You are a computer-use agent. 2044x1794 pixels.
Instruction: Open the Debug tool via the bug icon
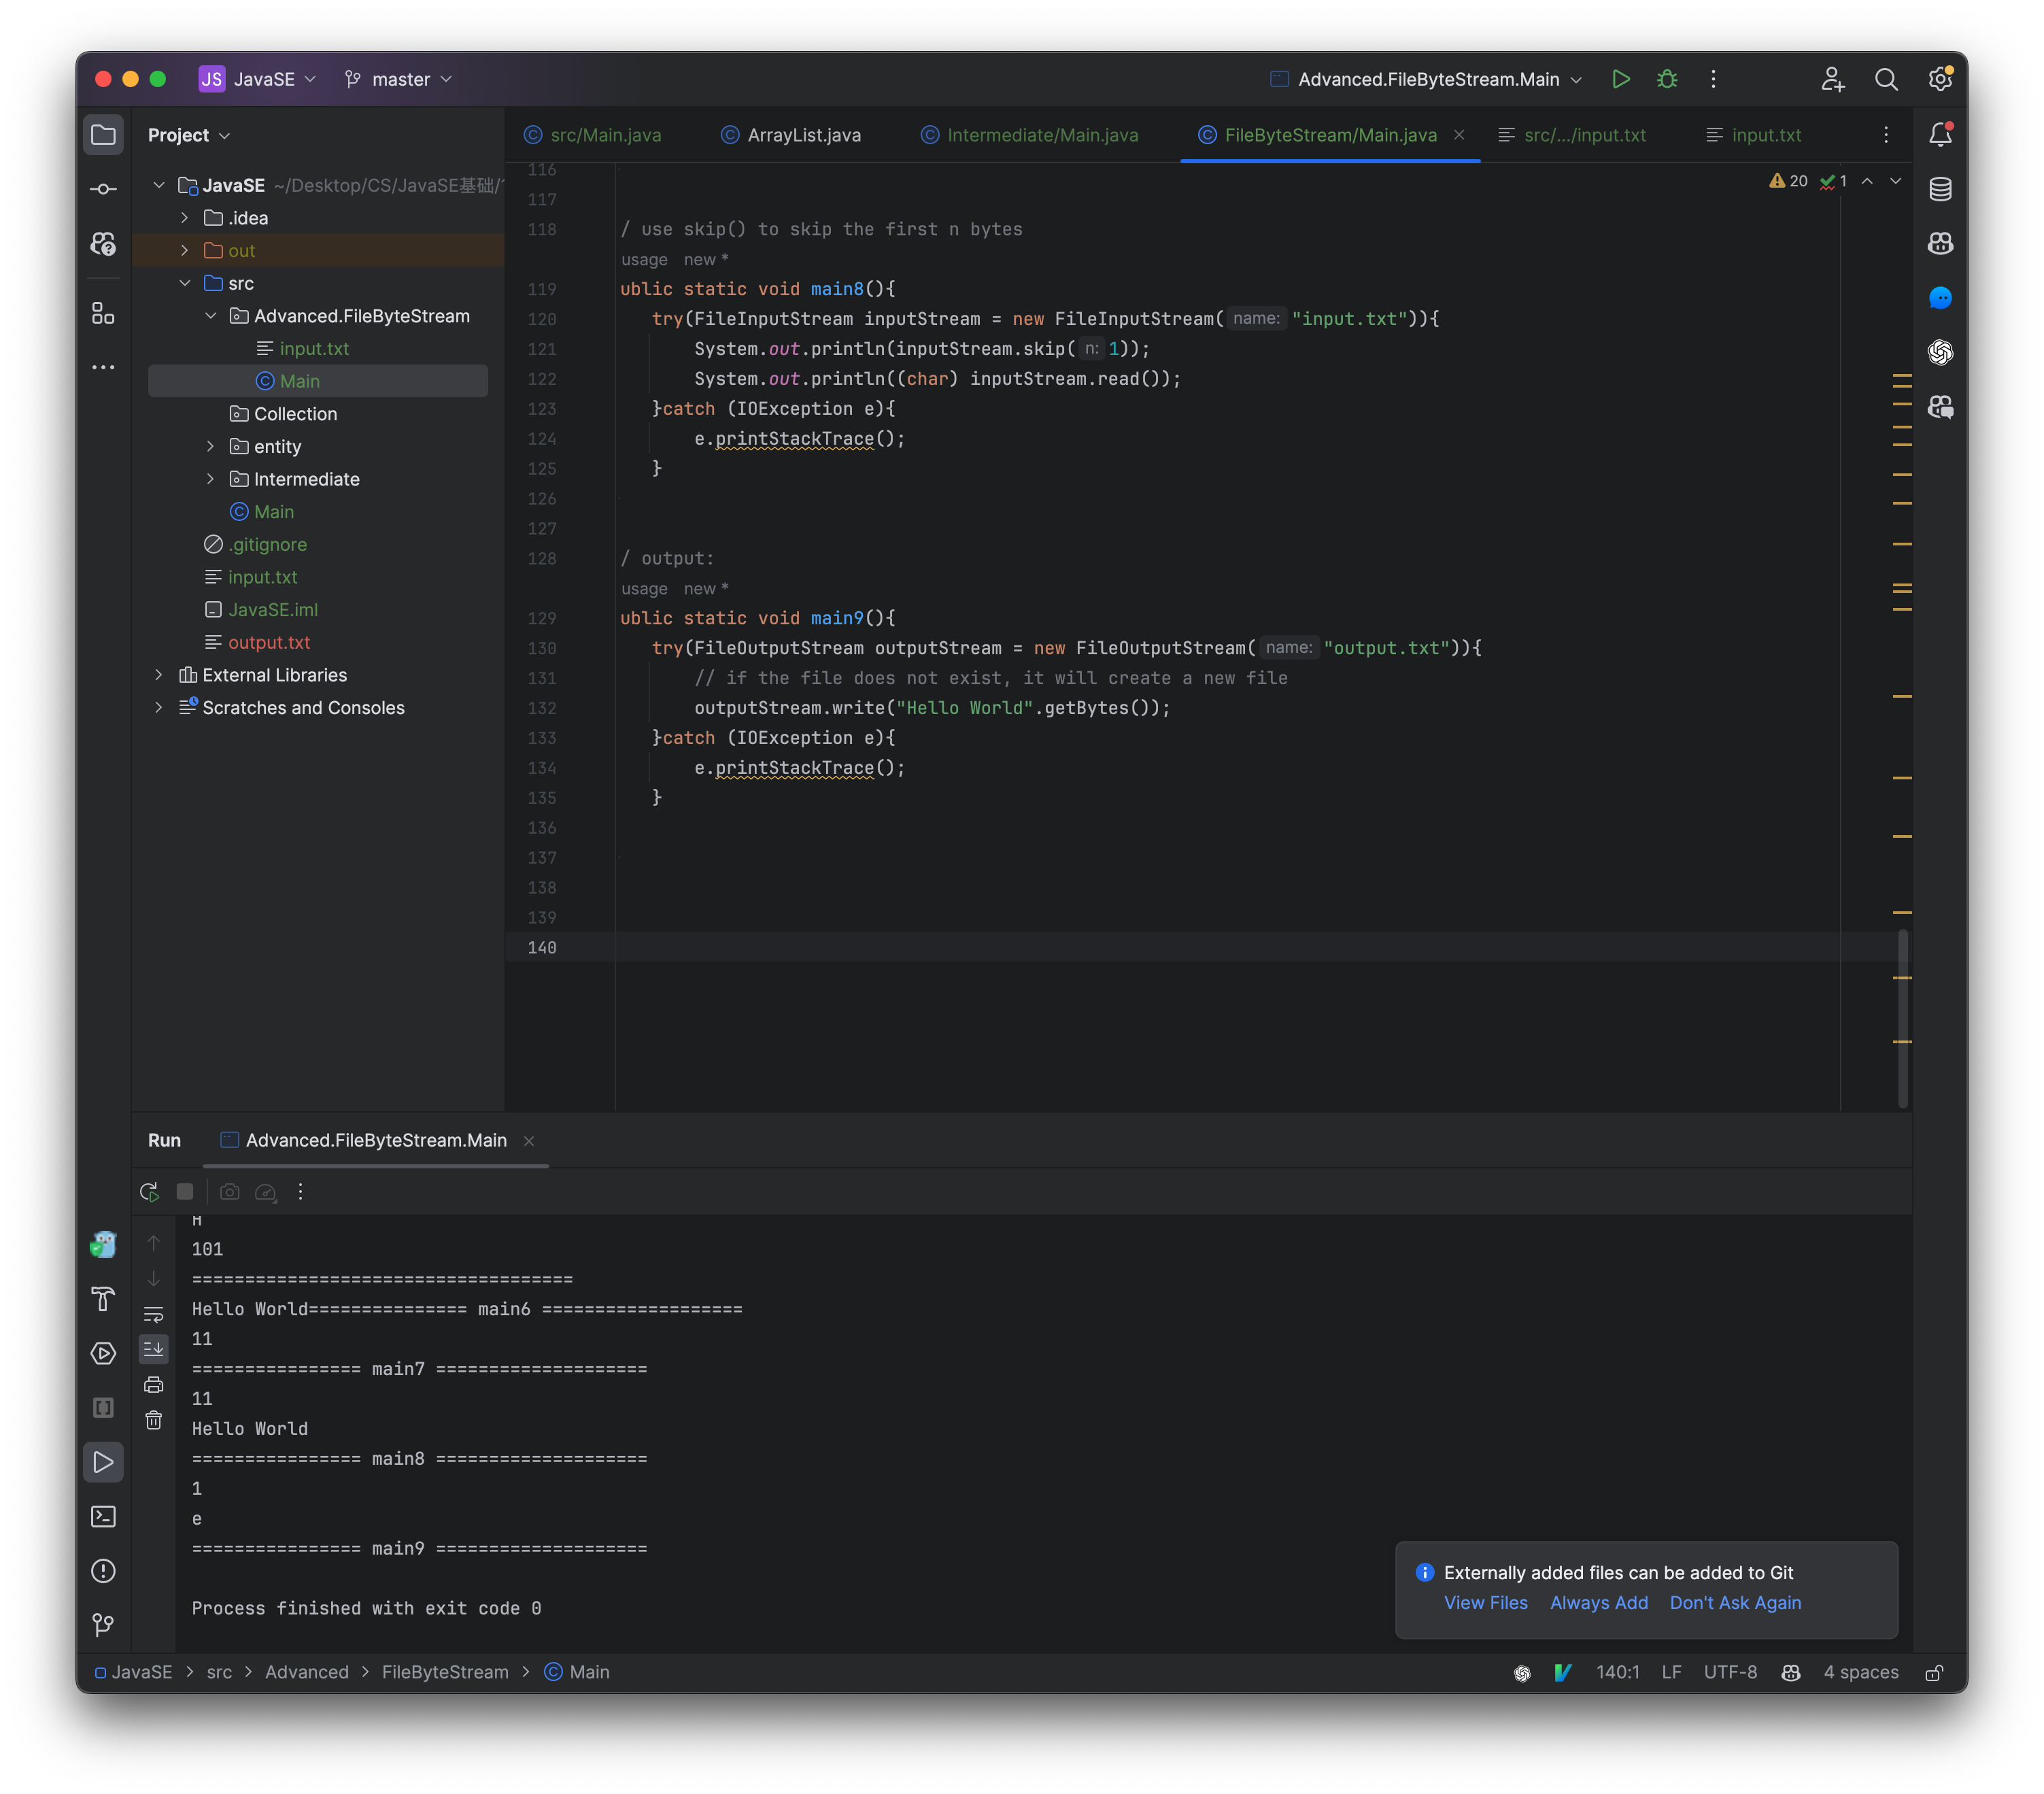click(1667, 79)
